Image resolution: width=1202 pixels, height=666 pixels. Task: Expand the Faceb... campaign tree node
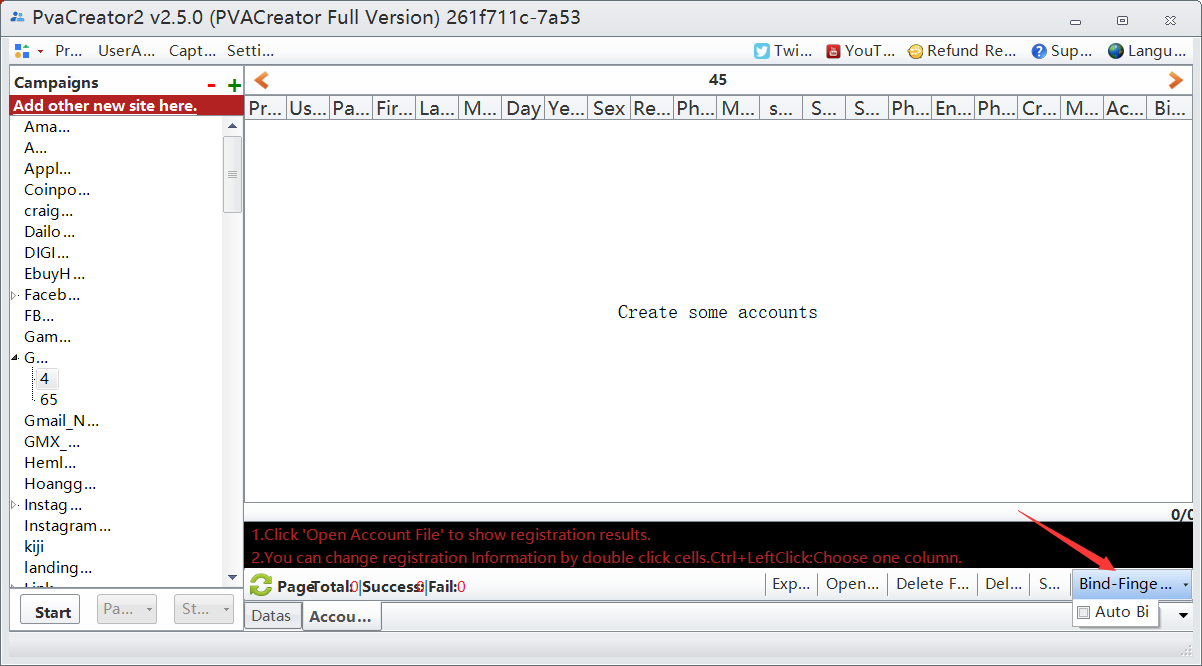[x=15, y=295]
